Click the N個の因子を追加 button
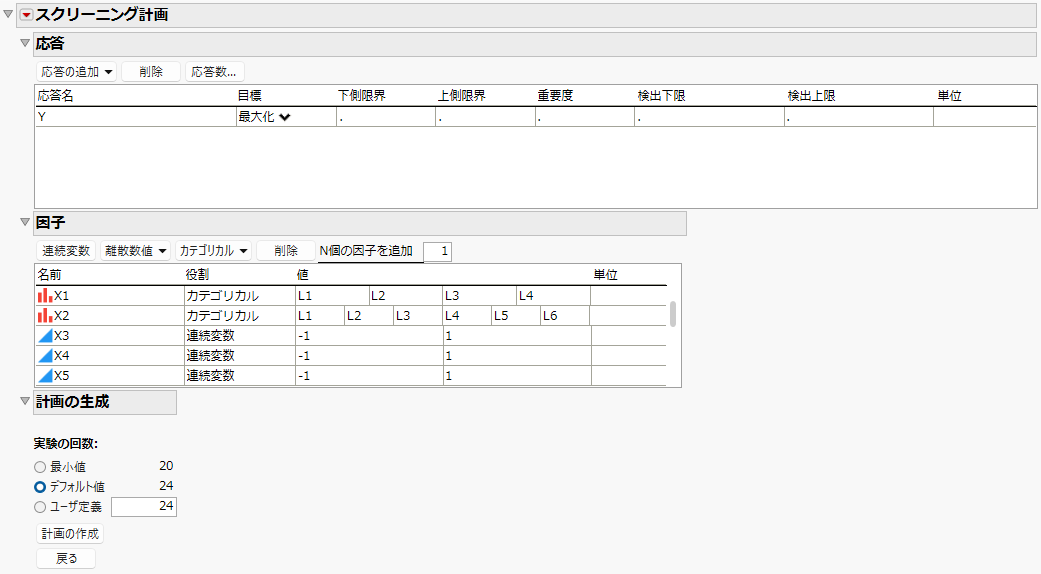Viewport: 1041px width, 574px height. pos(366,251)
